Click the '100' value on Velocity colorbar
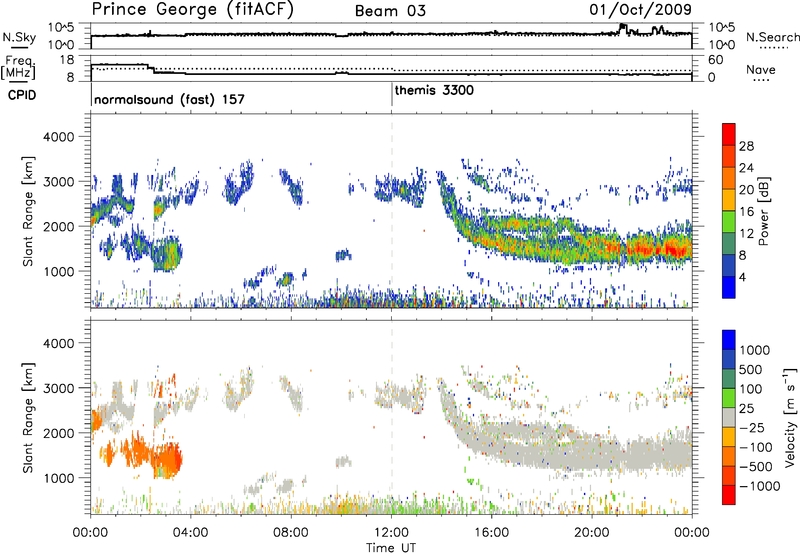800x554 pixels. coord(750,389)
